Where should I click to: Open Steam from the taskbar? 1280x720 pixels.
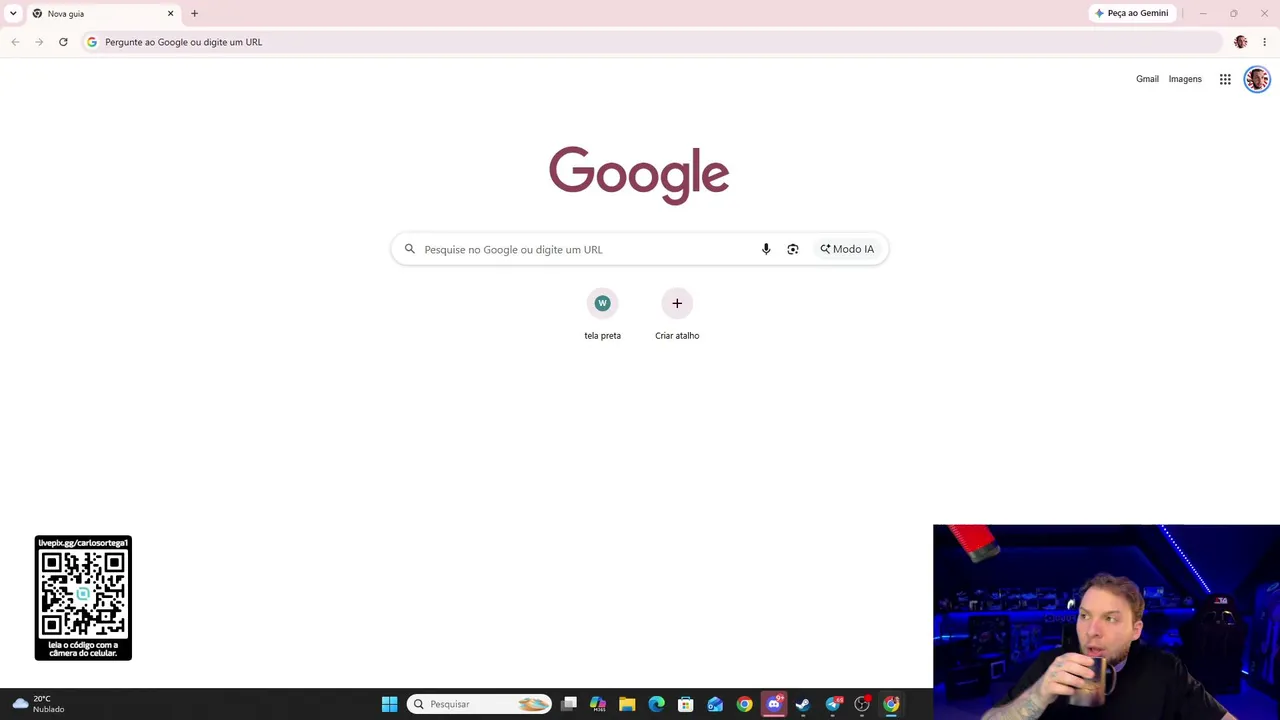803,704
